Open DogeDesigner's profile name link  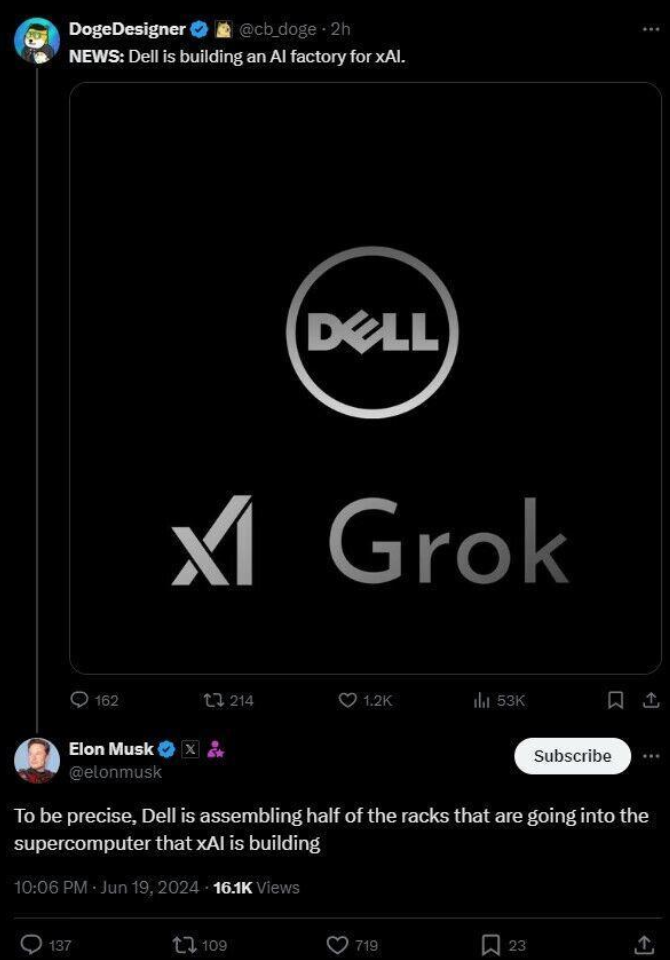(x=126, y=29)
